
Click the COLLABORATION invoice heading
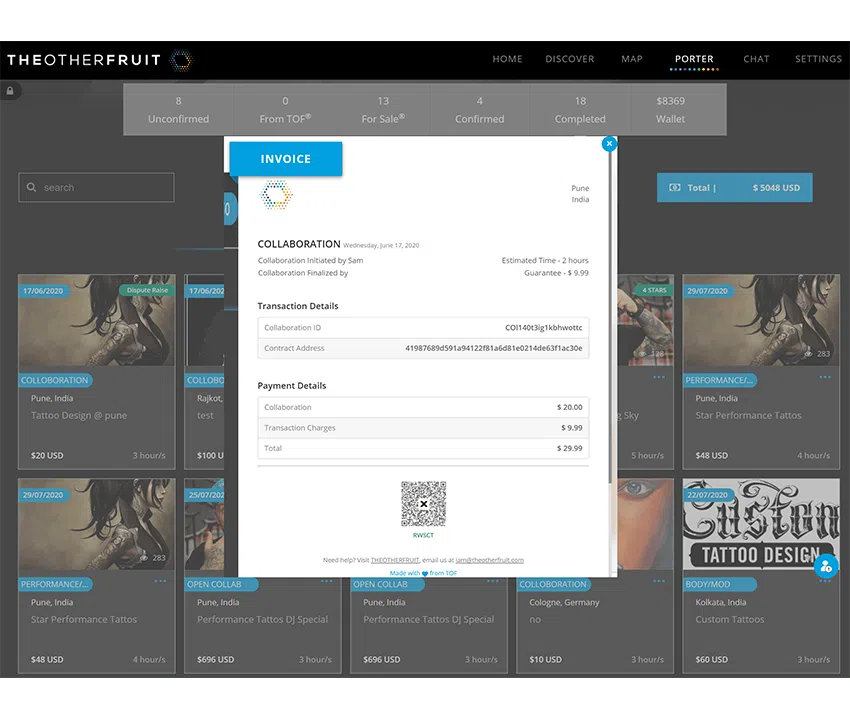(x=299, y=244)
